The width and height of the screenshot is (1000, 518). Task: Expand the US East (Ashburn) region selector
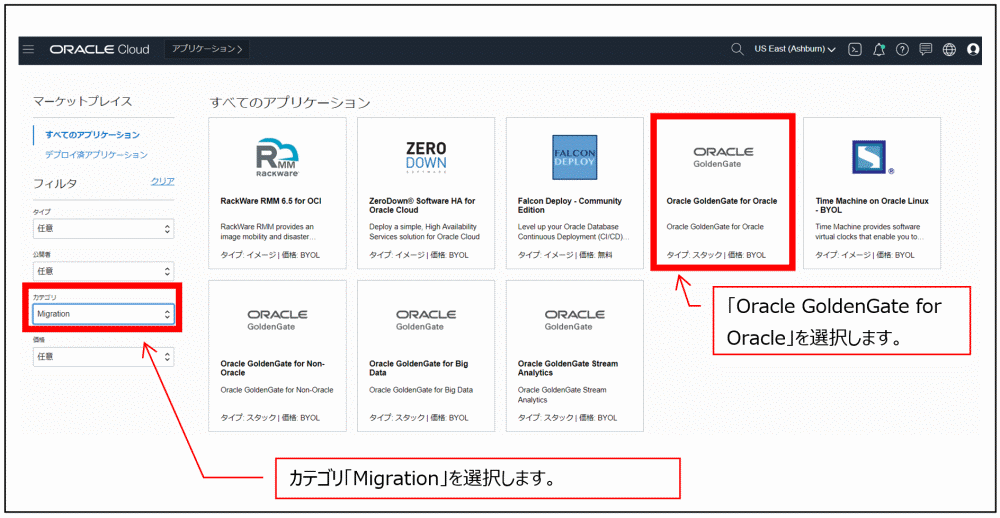pos(795,50)
